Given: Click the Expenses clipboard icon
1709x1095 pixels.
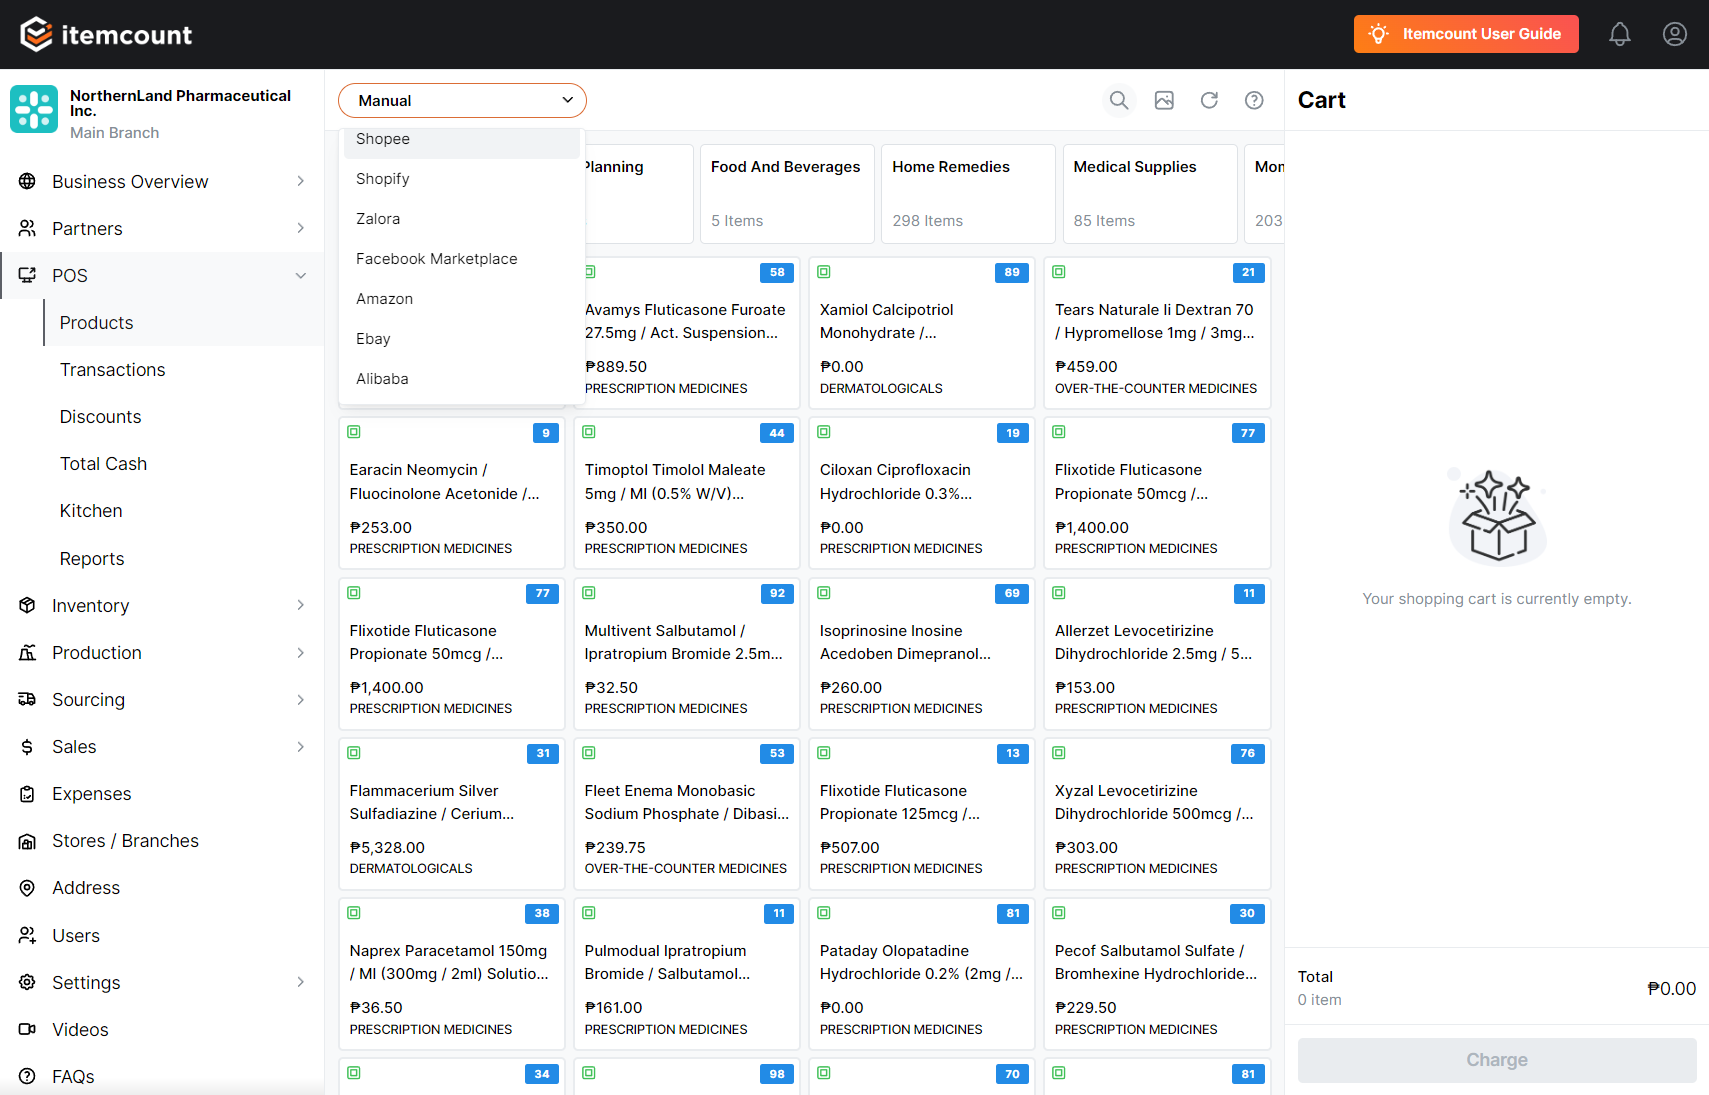Looking at the screenshot, I should pyautogui.click(x=27, y=794).
